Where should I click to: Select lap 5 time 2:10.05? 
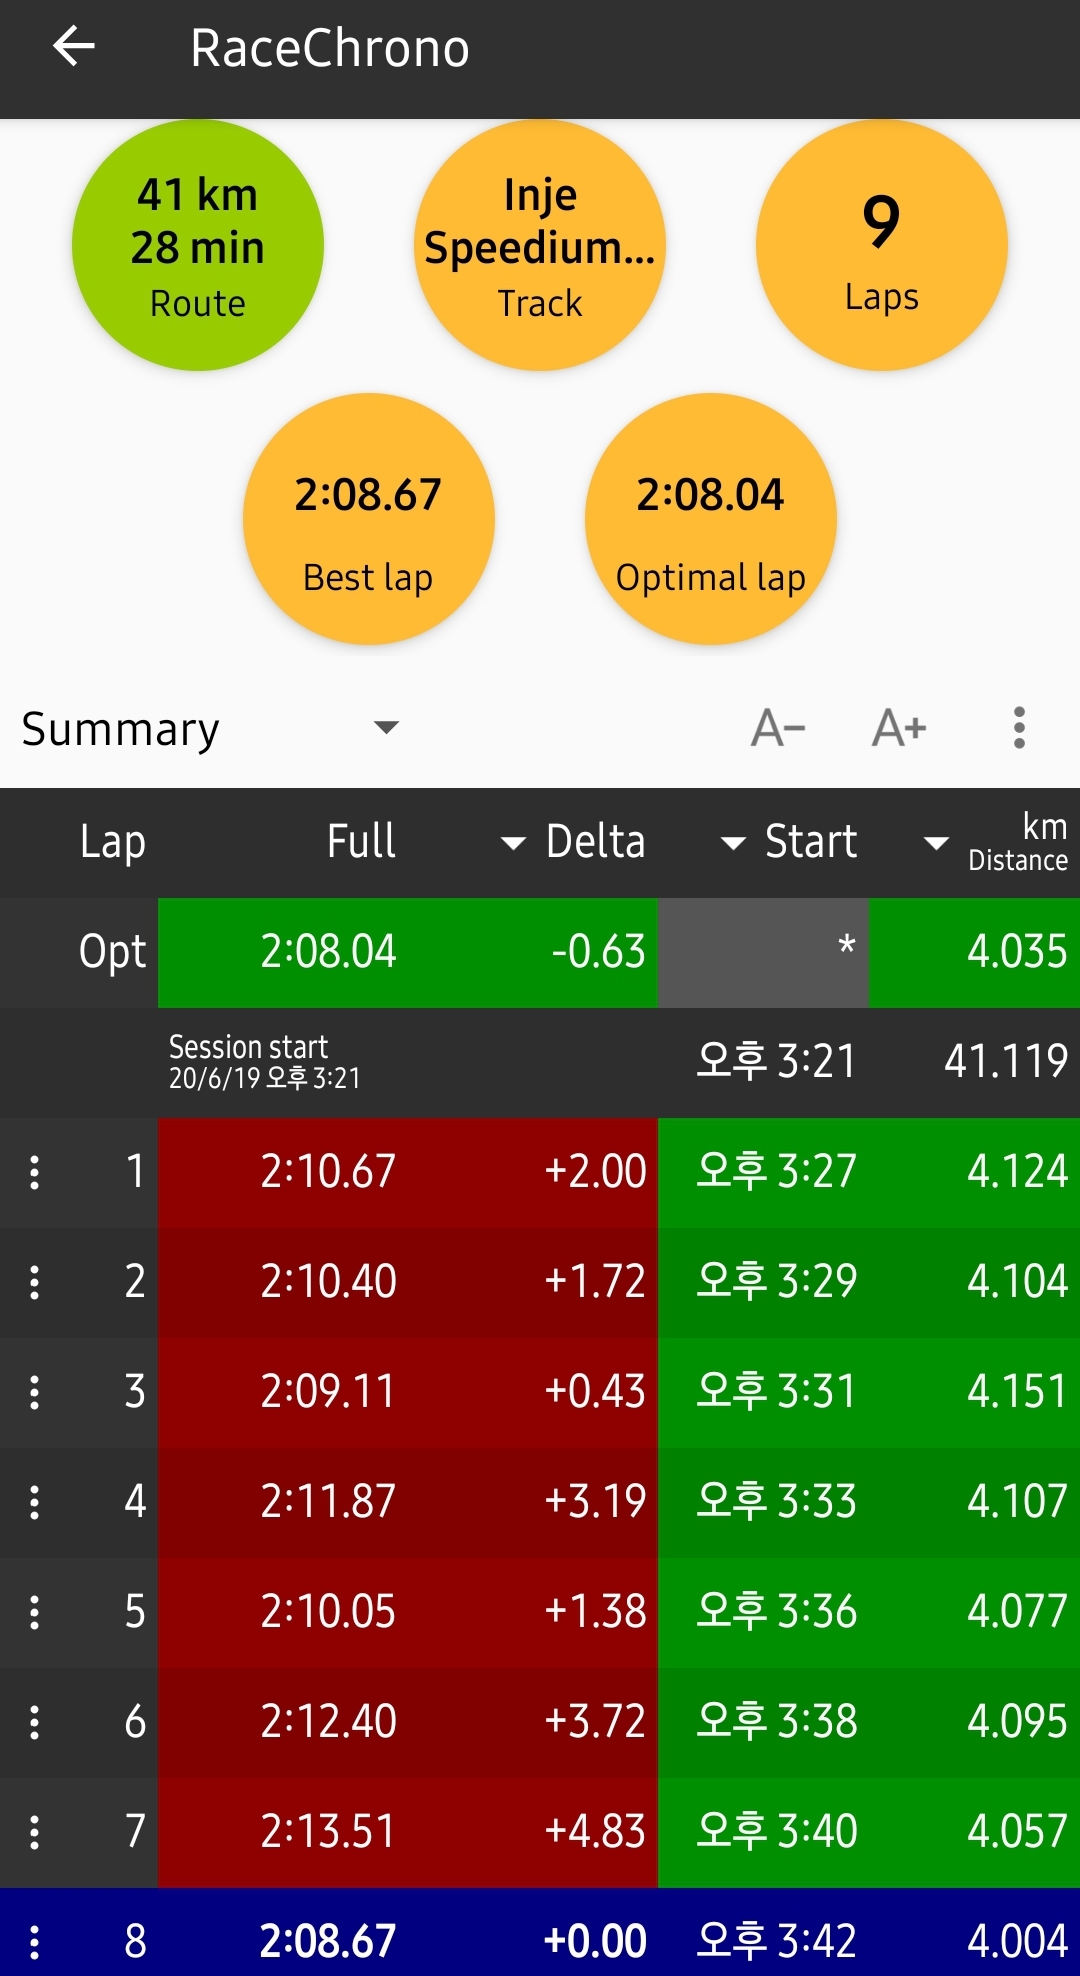[328, 1612]
